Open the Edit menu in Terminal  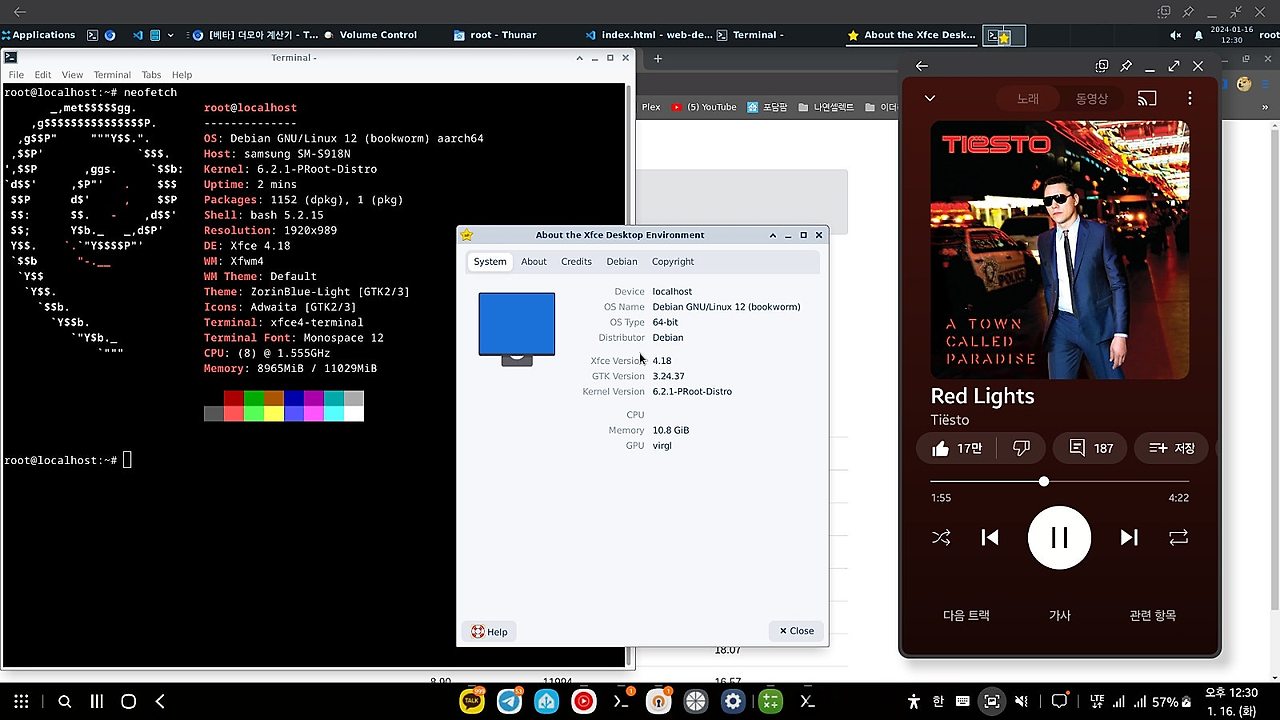[43, 75]
